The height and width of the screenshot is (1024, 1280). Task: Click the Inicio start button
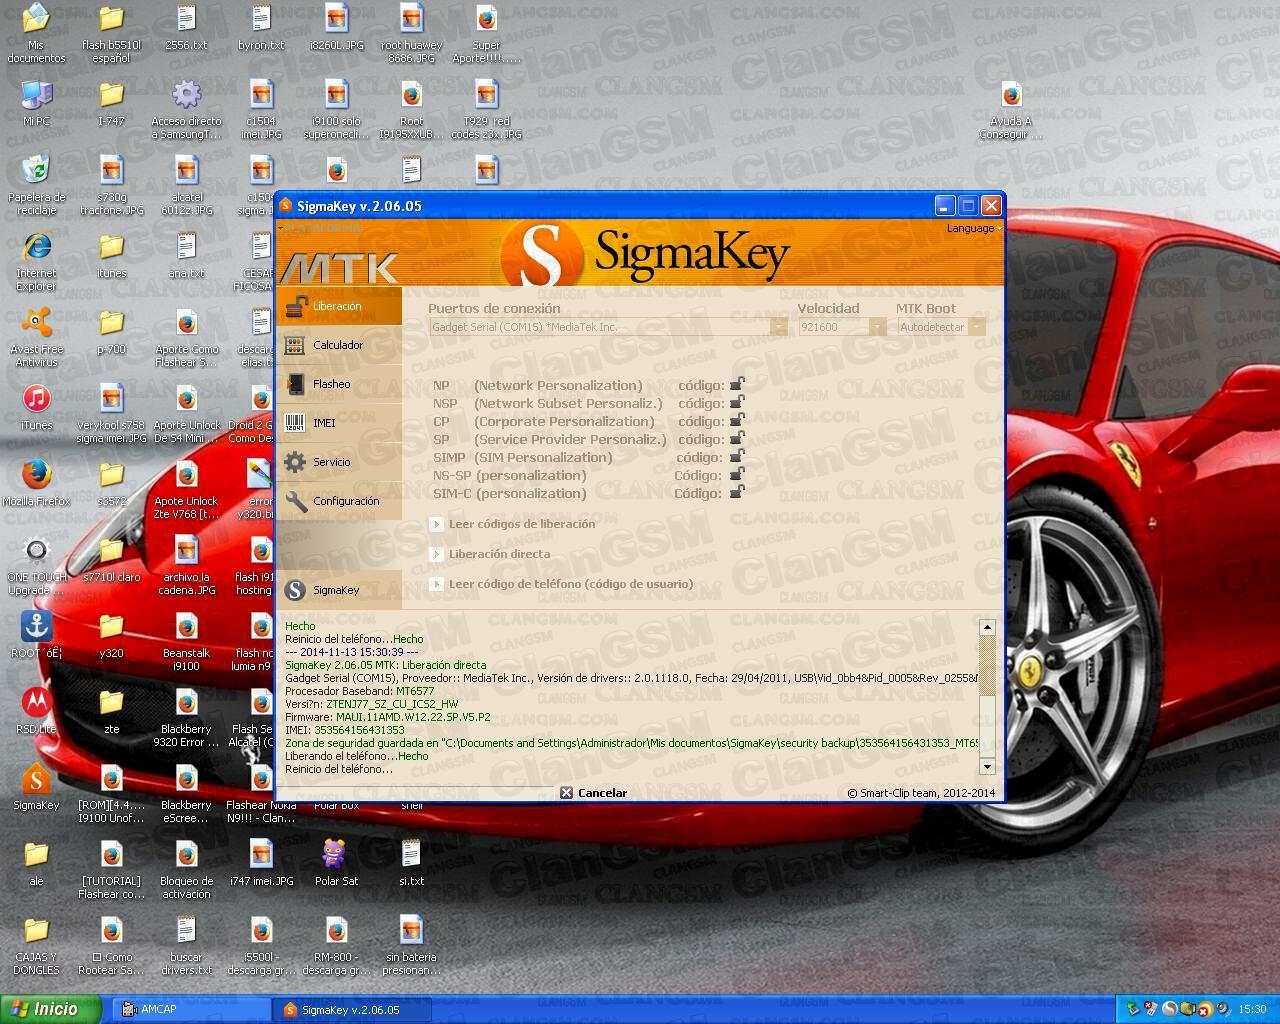pyautogui.click(x=50, y=1009)
